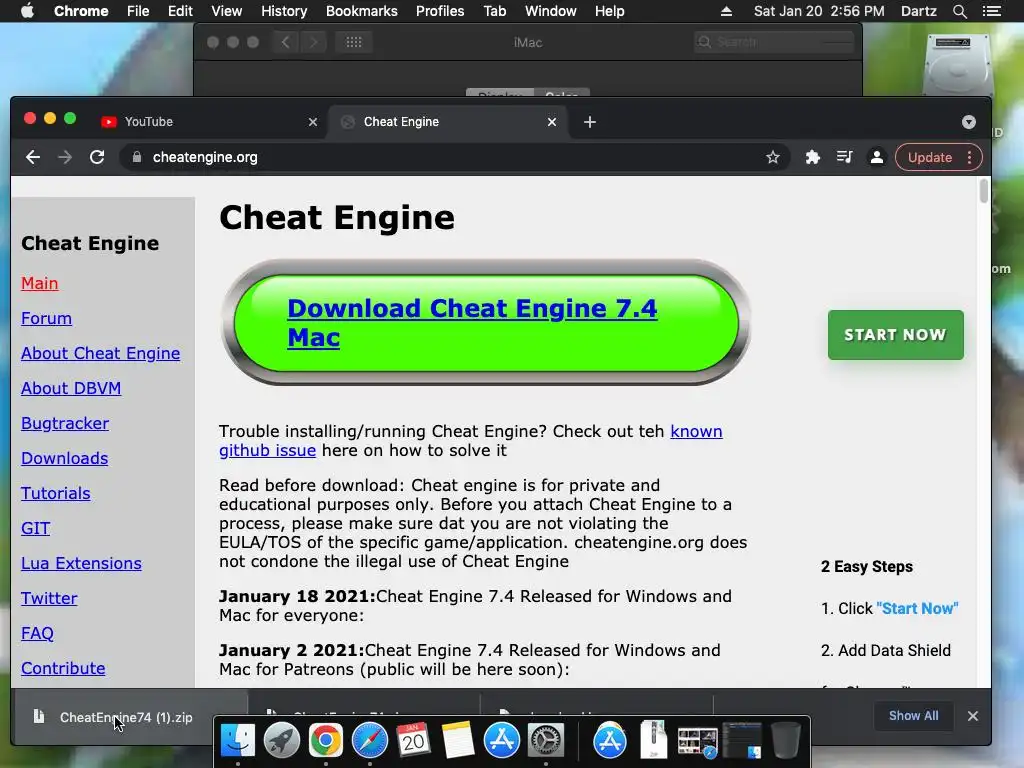
Task: Click the date and time in menu bar
Action: tap(819, 11)
